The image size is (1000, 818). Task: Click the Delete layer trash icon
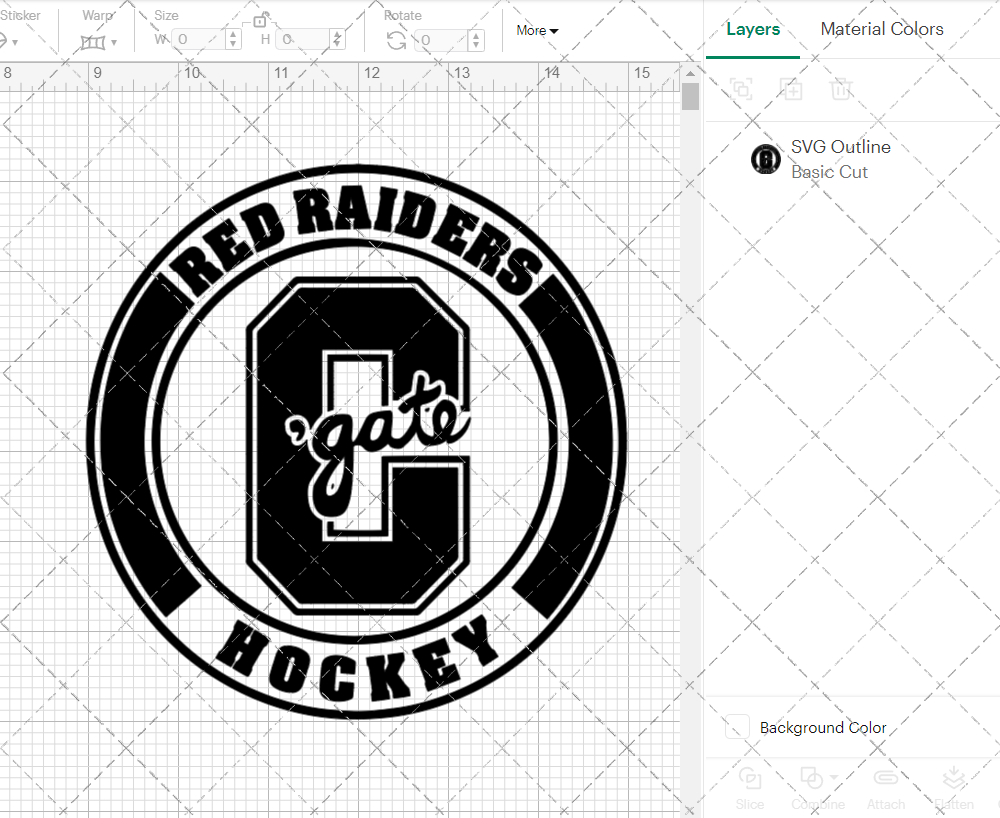(841, 89)
